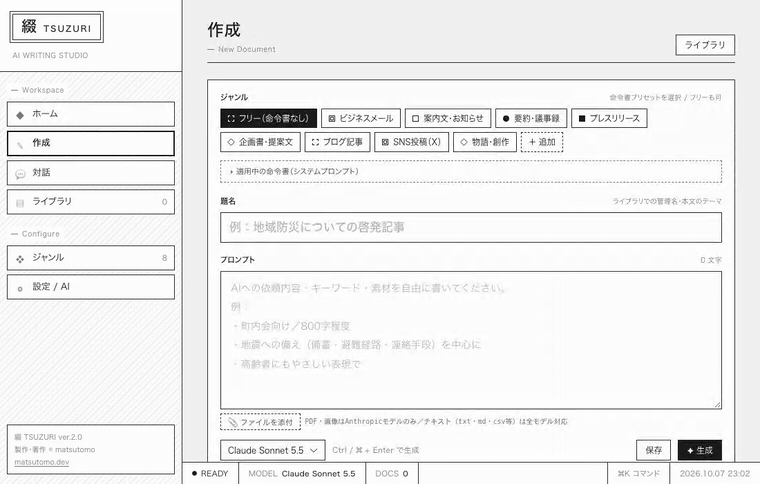Image resolution: width=760 pixels, height=484 pixels.
Task: Click the ライブラリ button at the top right
Action: click(x=705, y=45)
